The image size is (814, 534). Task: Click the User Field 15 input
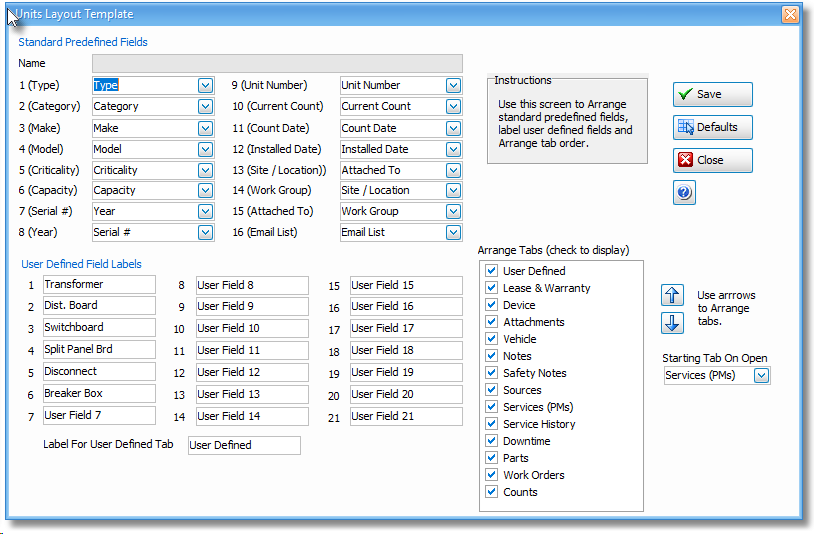click(x=406, y=285)
